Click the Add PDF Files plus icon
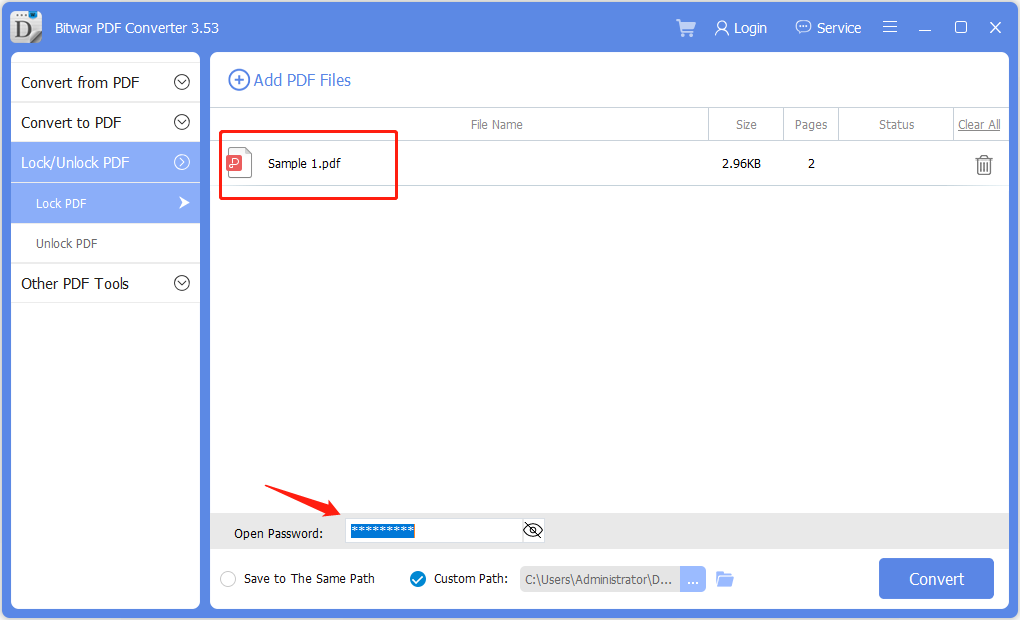 (x=239, y=80)
